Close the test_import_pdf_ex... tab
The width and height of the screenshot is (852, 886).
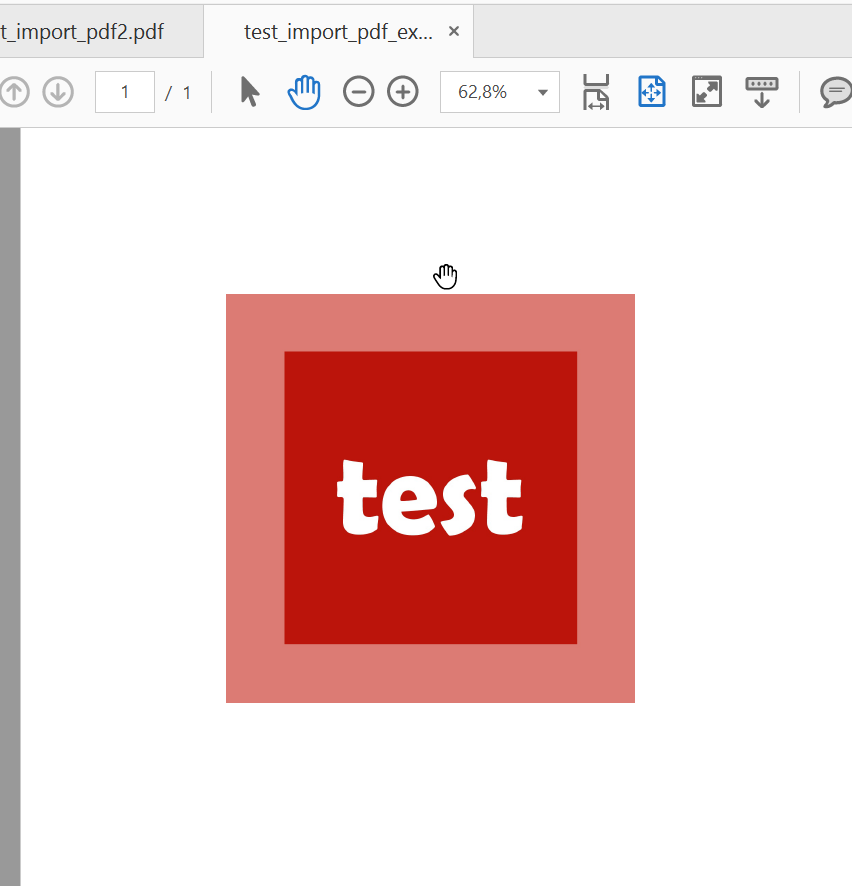tap(454, 31)
